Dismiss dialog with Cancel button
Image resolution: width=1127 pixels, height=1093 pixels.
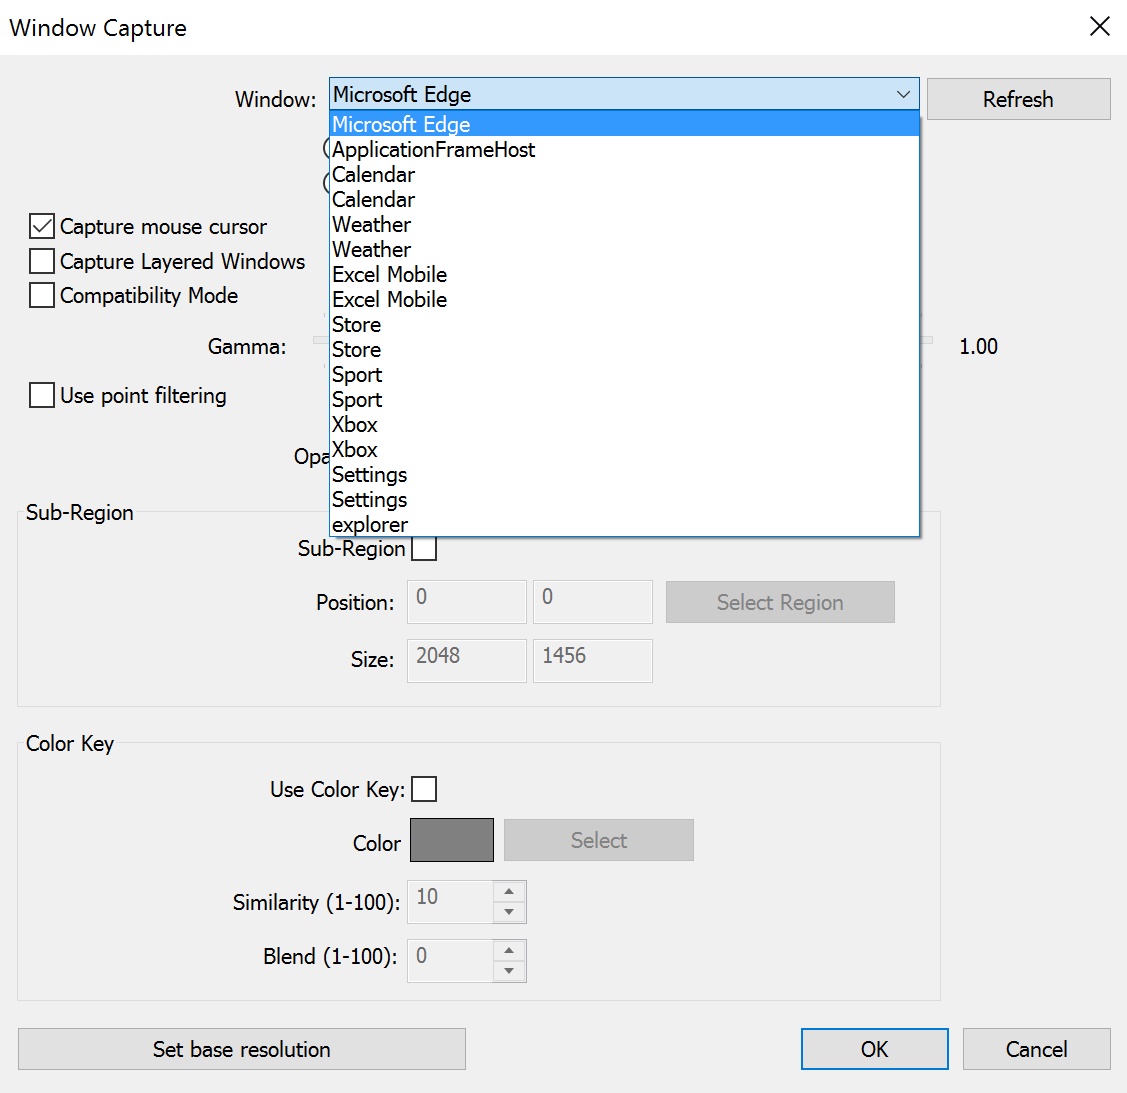coord(1036,1049)
